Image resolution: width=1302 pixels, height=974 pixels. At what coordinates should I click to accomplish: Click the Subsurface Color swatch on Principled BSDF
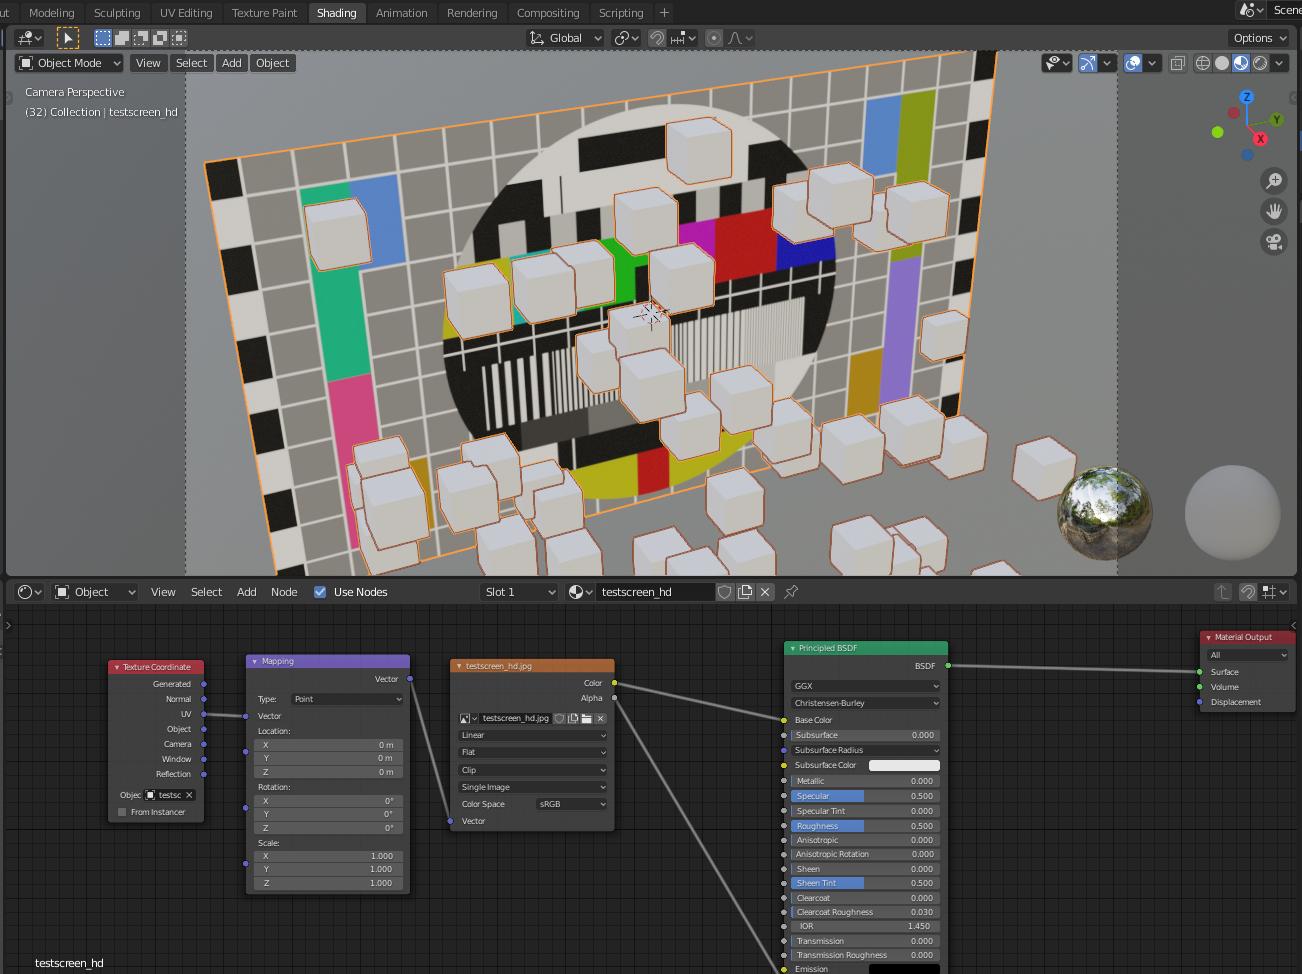pos(905,765)
